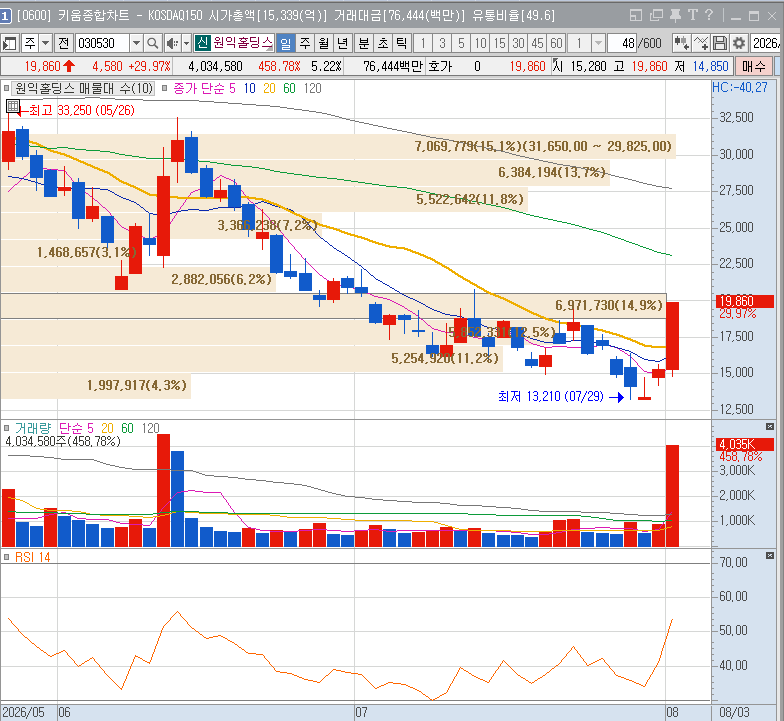Screen dimensions: 784x721
Task: Click the 최저 13,210 (07/29) low label
Action: click(x=550, y=396)
